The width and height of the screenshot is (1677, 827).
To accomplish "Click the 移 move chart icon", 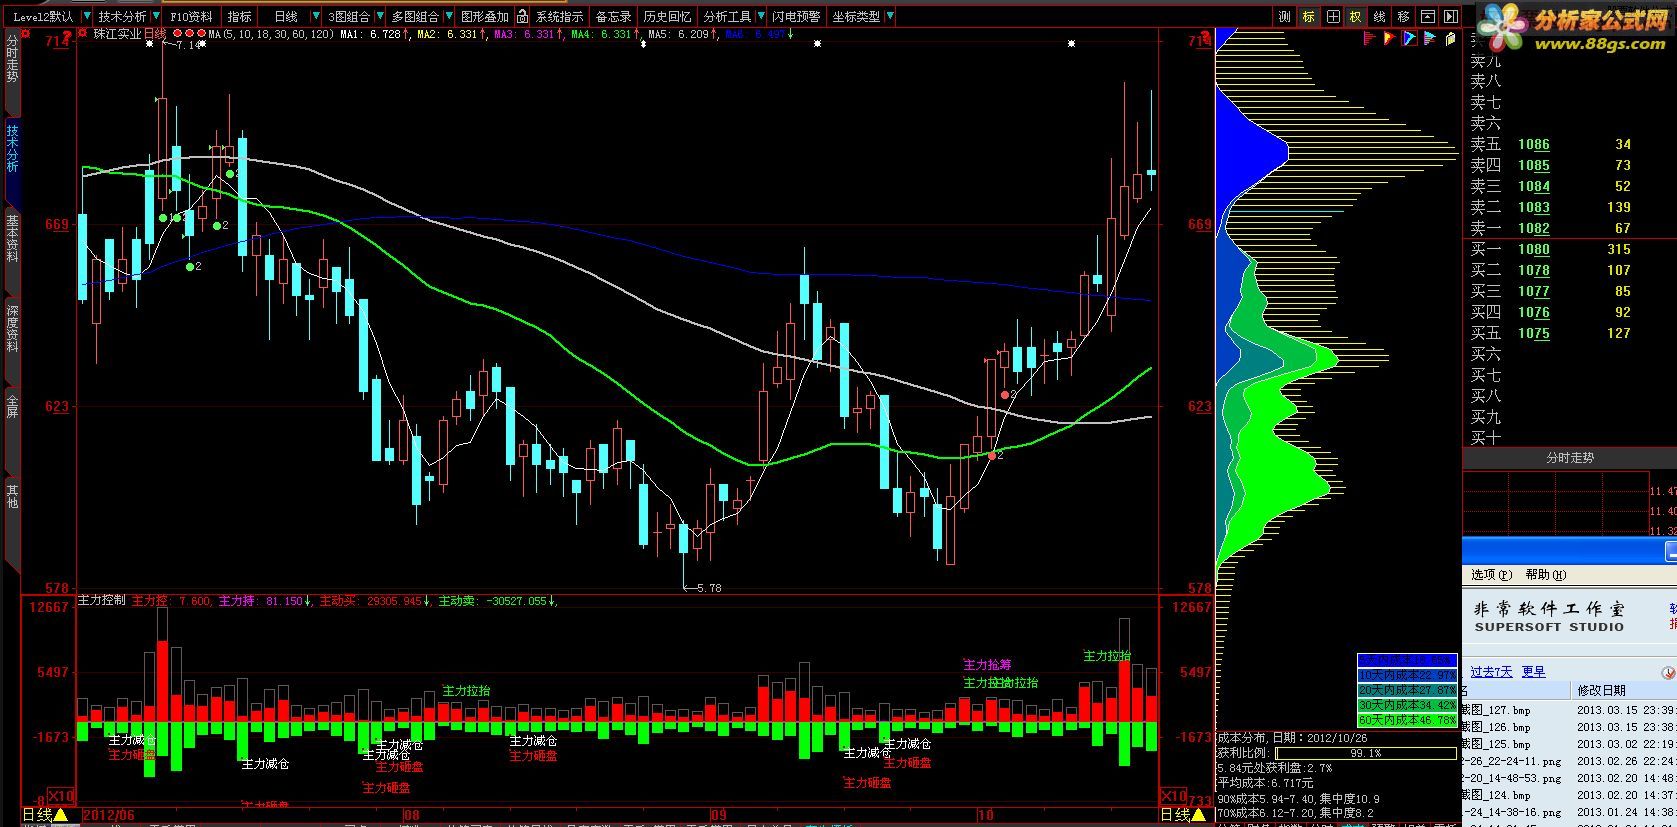I will click(1404, 17).
